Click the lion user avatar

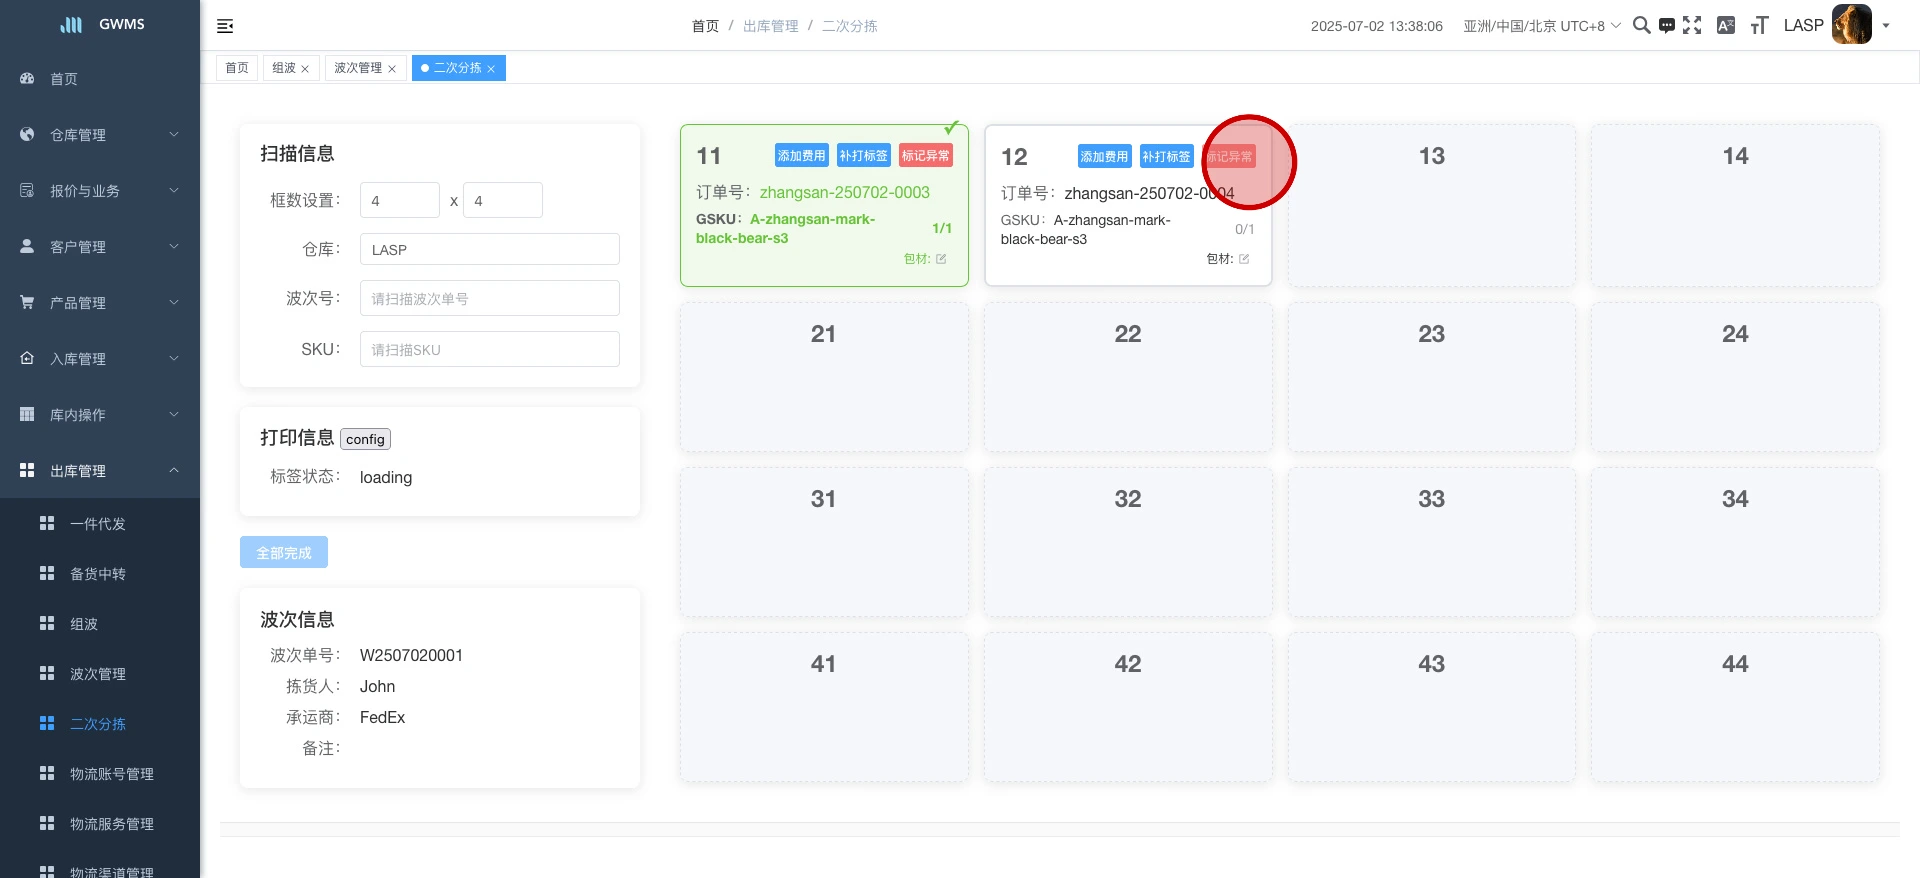pos(1851,25)
